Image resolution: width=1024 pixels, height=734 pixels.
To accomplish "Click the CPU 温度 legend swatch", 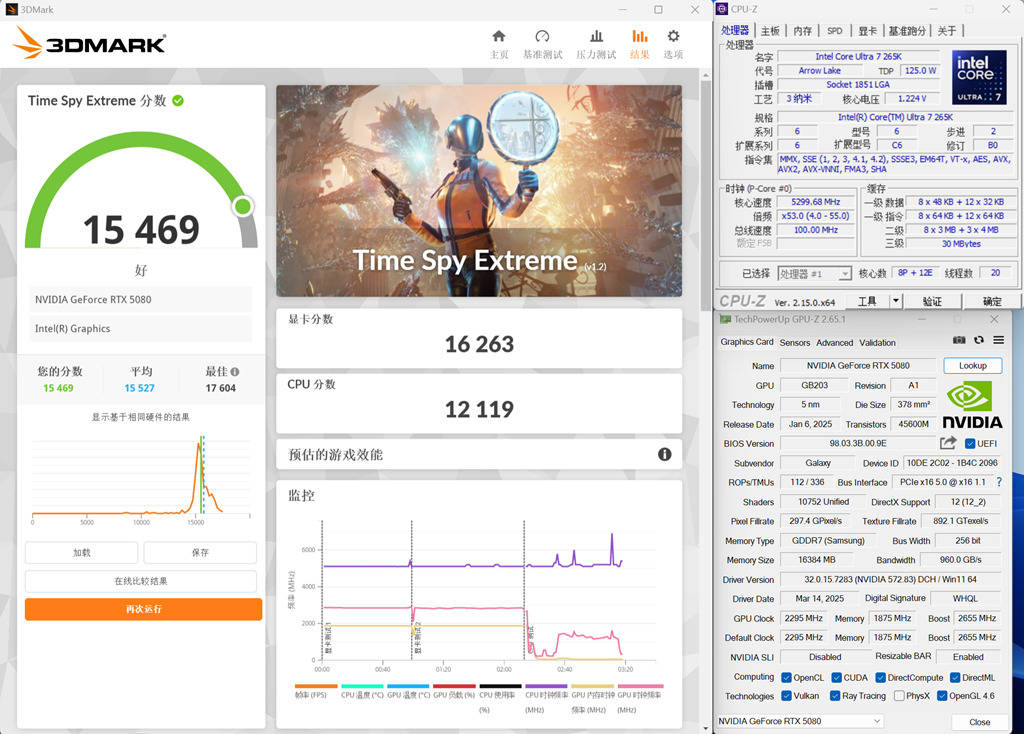I will pyautogui.click(x=362, y=686).
